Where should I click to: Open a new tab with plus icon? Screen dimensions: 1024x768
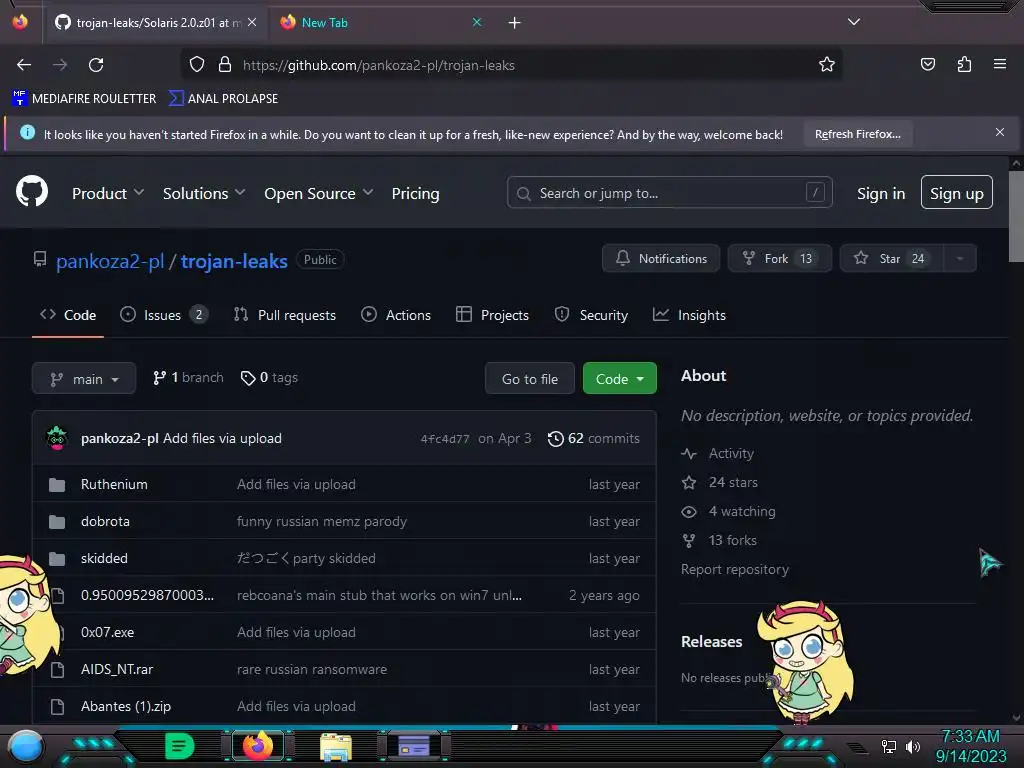tap(515, 23)
